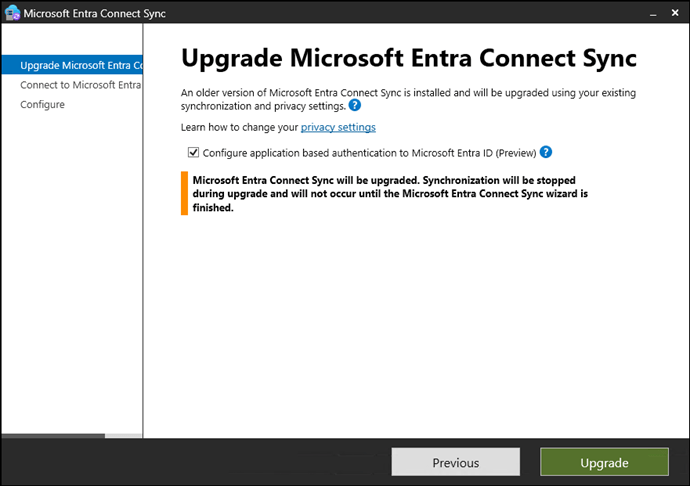
Task: Open help icon beside synchronization and privacy settings
Action: (x=355, y=105)
